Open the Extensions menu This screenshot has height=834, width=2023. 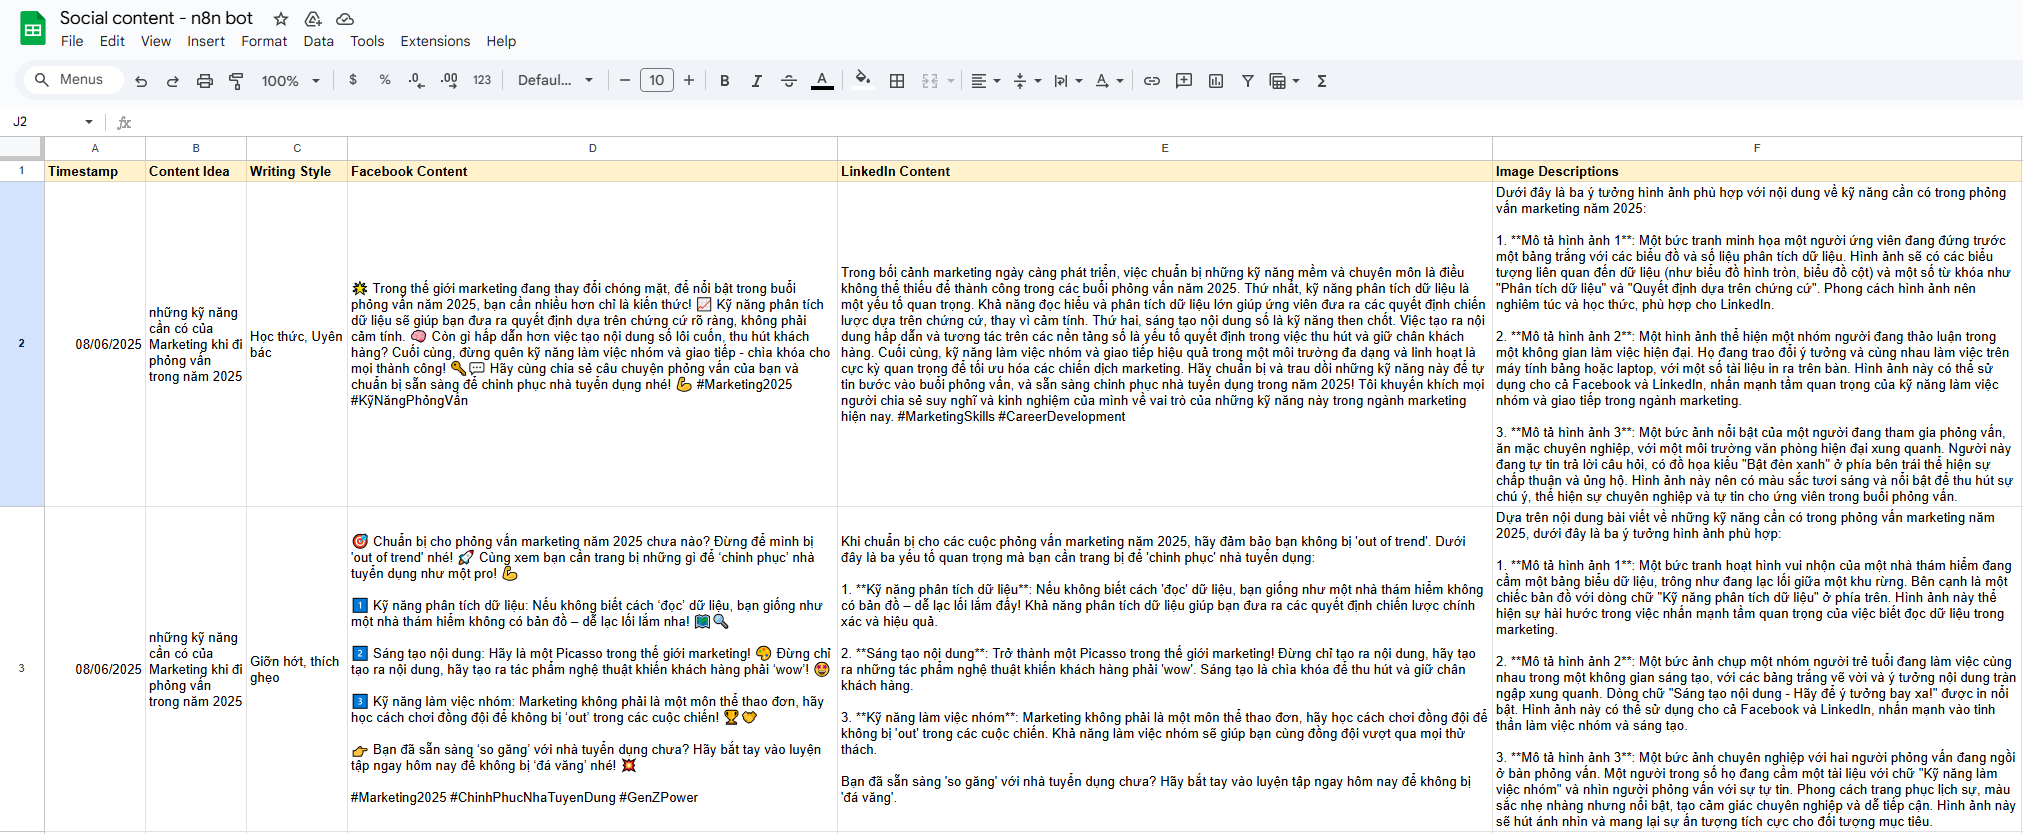point(435,41)
